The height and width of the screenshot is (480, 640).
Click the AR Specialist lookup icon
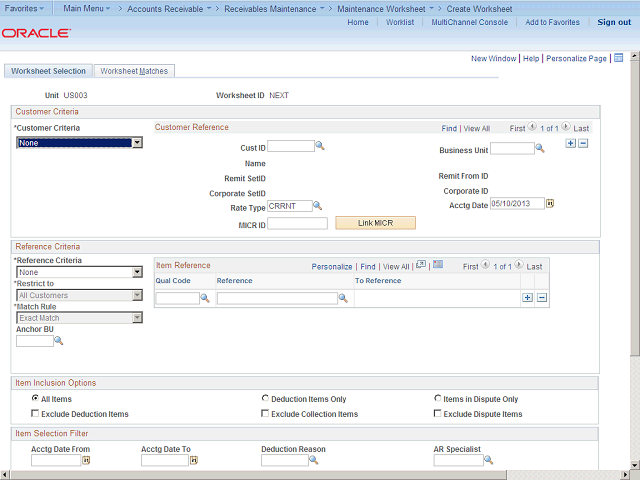click(489, 460)
